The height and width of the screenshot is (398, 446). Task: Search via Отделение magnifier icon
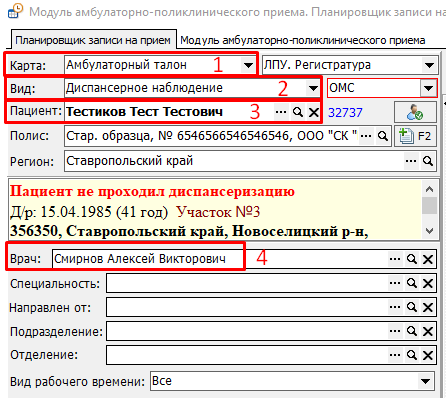click(x=412, y=355)
